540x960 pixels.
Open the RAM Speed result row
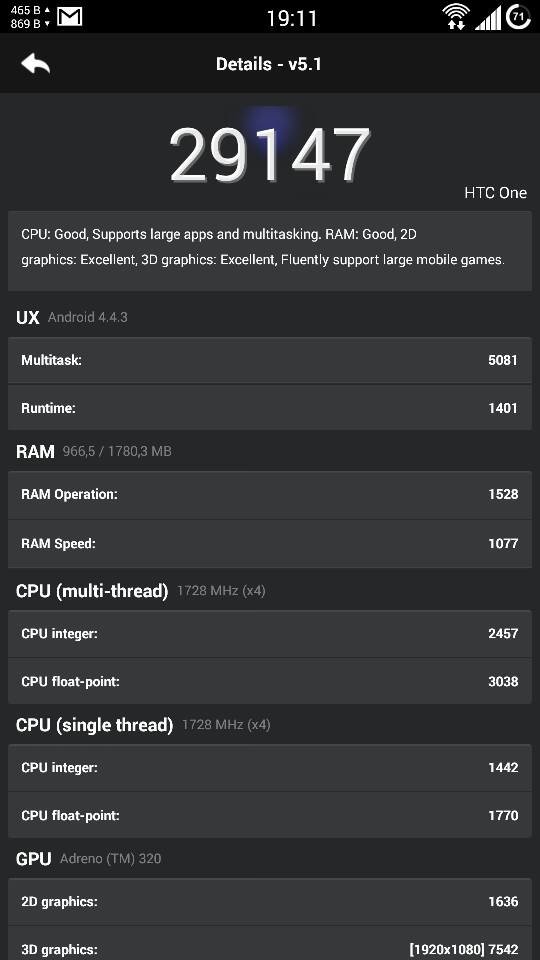point(270,544)
